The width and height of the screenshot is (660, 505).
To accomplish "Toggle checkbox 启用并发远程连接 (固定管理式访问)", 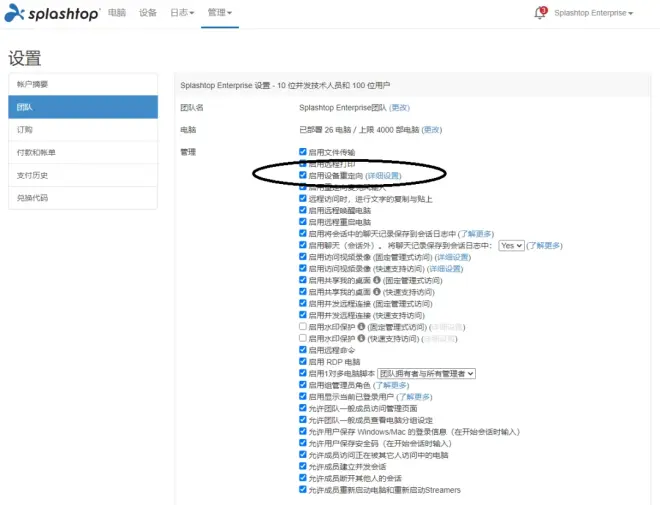I will point(303,303).
